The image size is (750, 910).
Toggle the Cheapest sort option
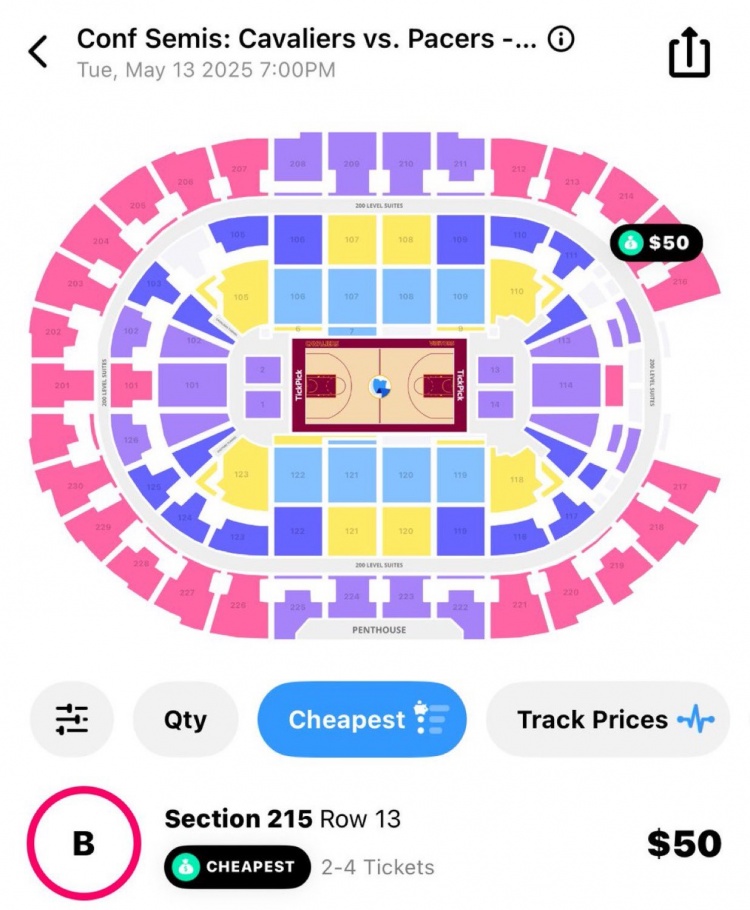[362, 719]
